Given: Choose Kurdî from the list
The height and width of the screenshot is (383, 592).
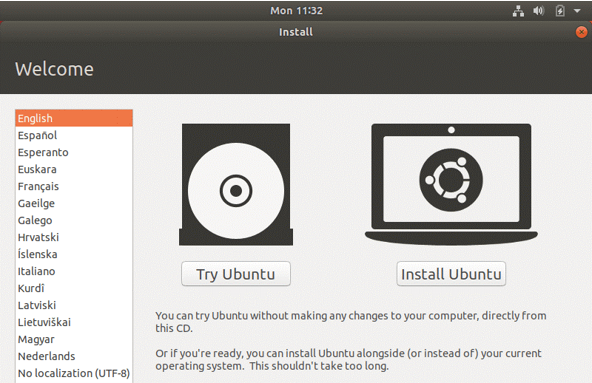Looking at the screenshot, I should point(74,288).
